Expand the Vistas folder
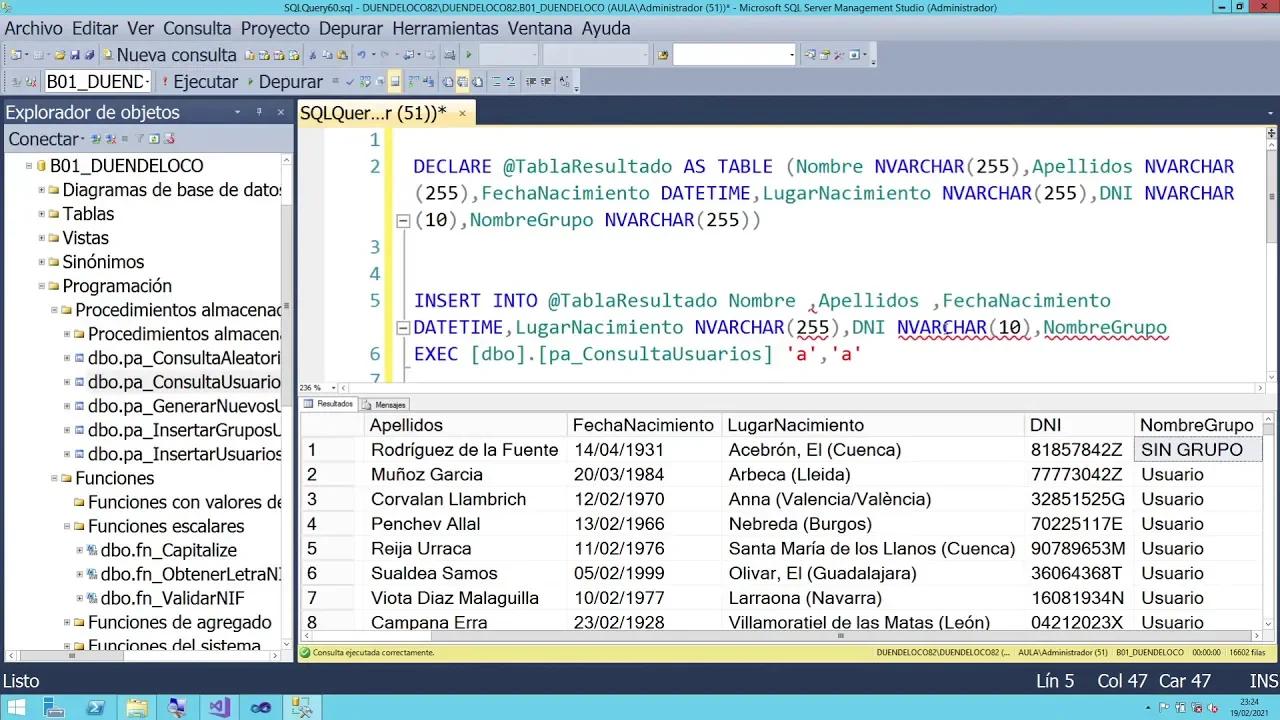This screenshot has height=720, width=1280. point(42,238)
